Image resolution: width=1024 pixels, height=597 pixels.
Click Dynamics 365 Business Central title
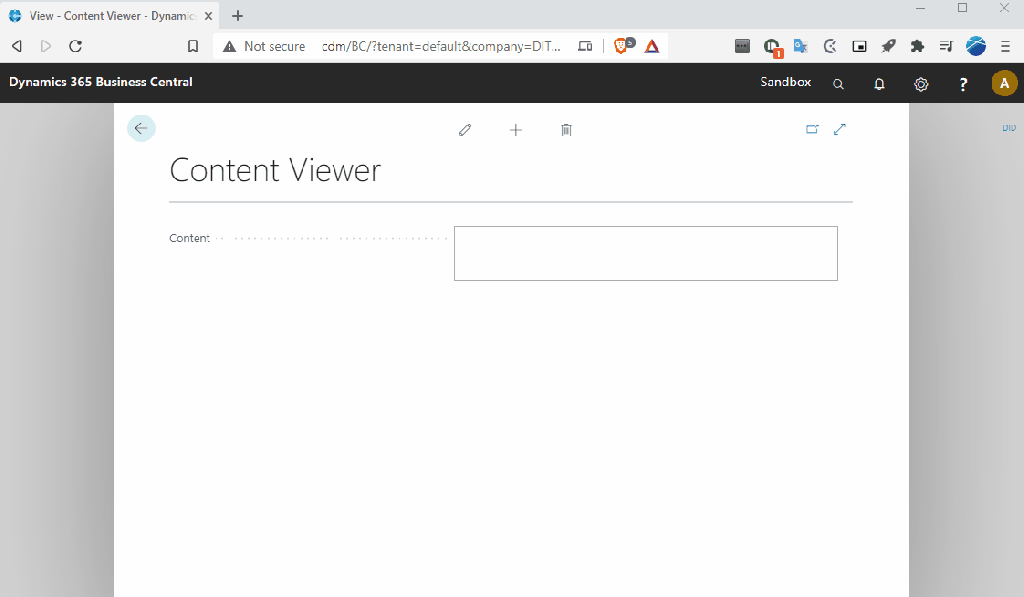pyautogui.click(x=101, y=82)
